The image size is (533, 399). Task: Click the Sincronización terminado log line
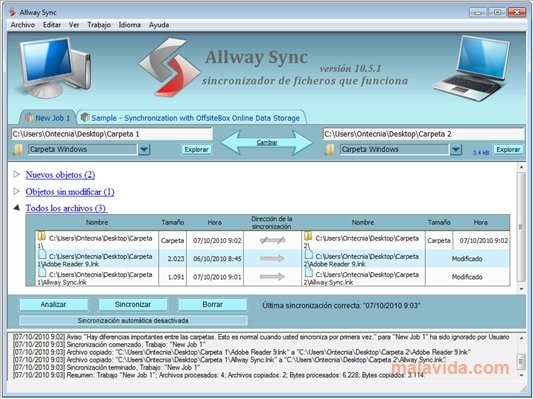[x=106, y=367]
